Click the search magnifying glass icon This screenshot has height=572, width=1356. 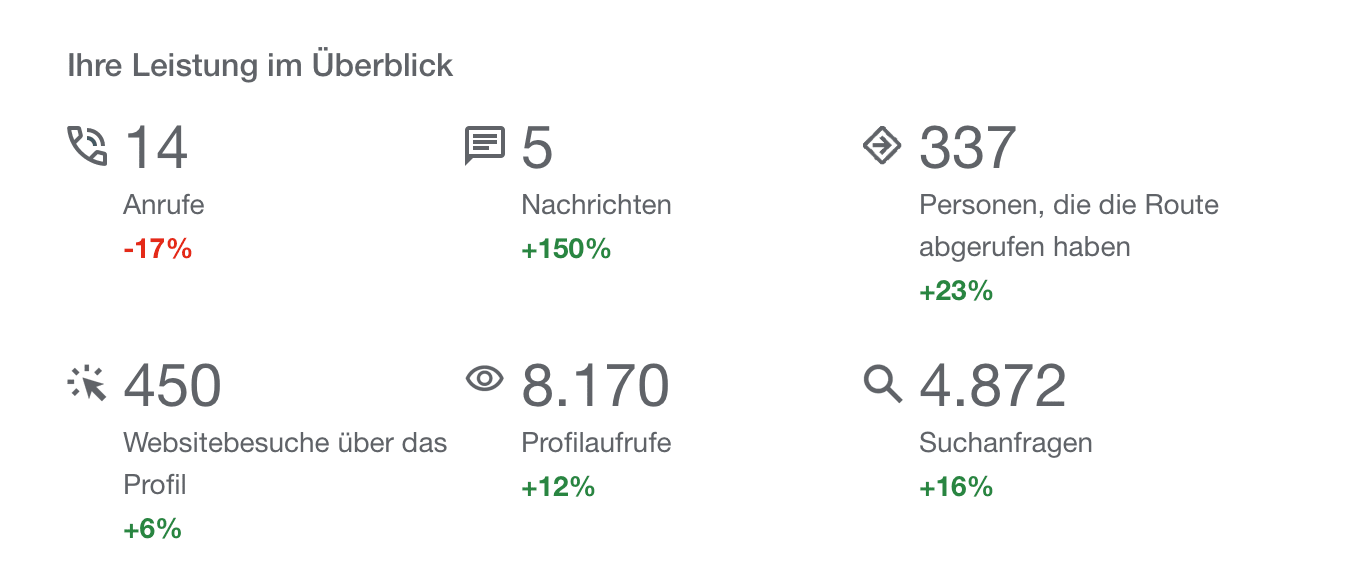882,382
